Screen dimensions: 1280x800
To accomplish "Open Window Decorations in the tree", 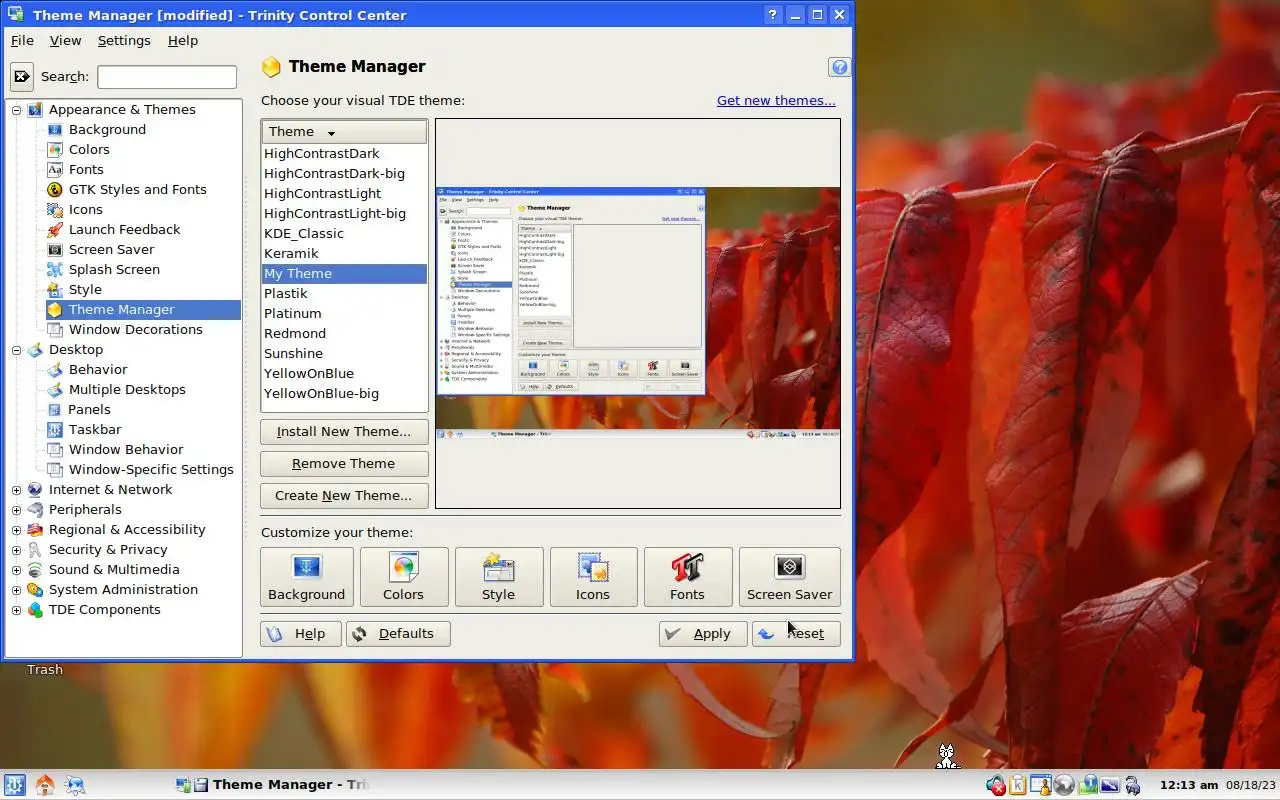I will pos(135,329).
